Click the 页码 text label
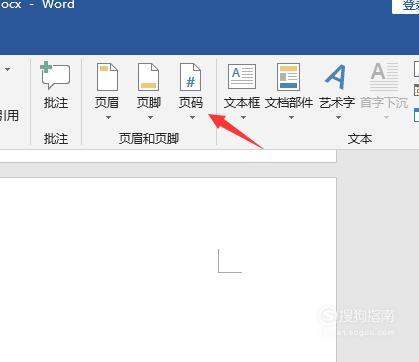 191,103
